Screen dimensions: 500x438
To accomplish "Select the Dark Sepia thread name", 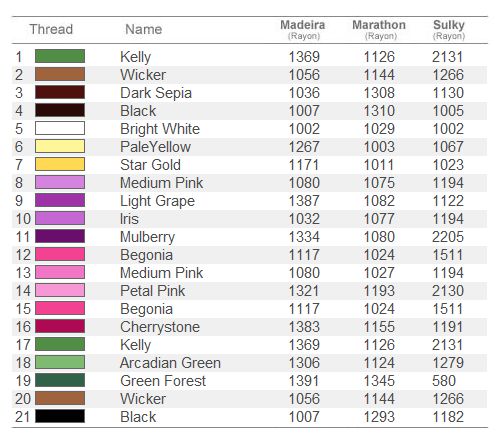I will point(156,93).
